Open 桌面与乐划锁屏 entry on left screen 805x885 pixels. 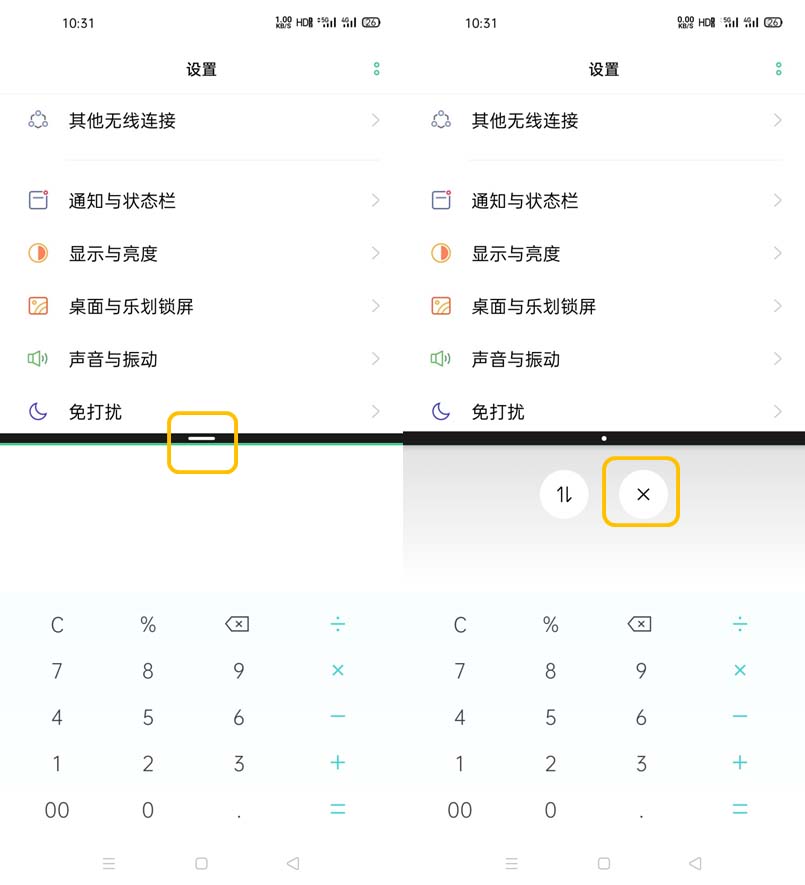(202, 306)
